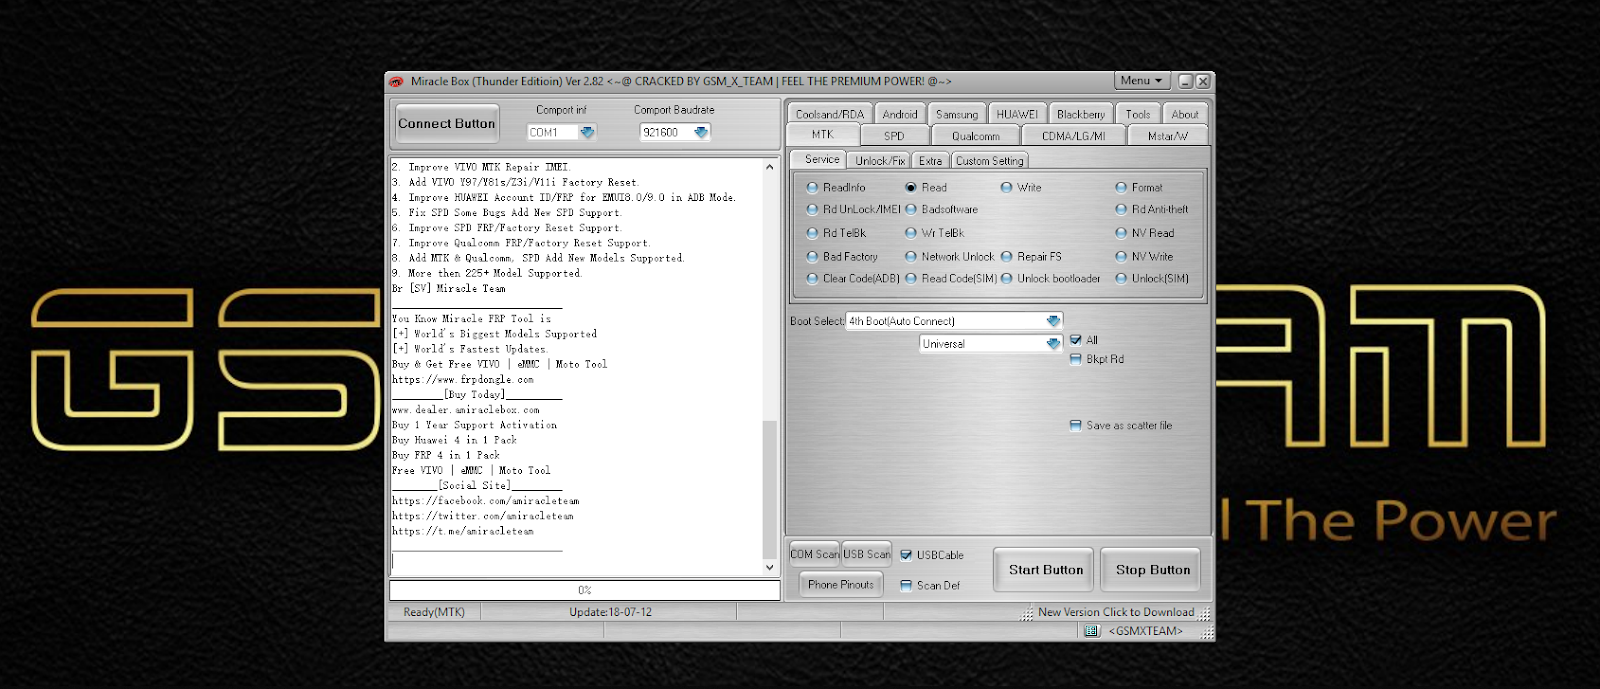1600x689 pixels.
Task: Switch to the Qualcomm tab
Action: pos(976,135)
